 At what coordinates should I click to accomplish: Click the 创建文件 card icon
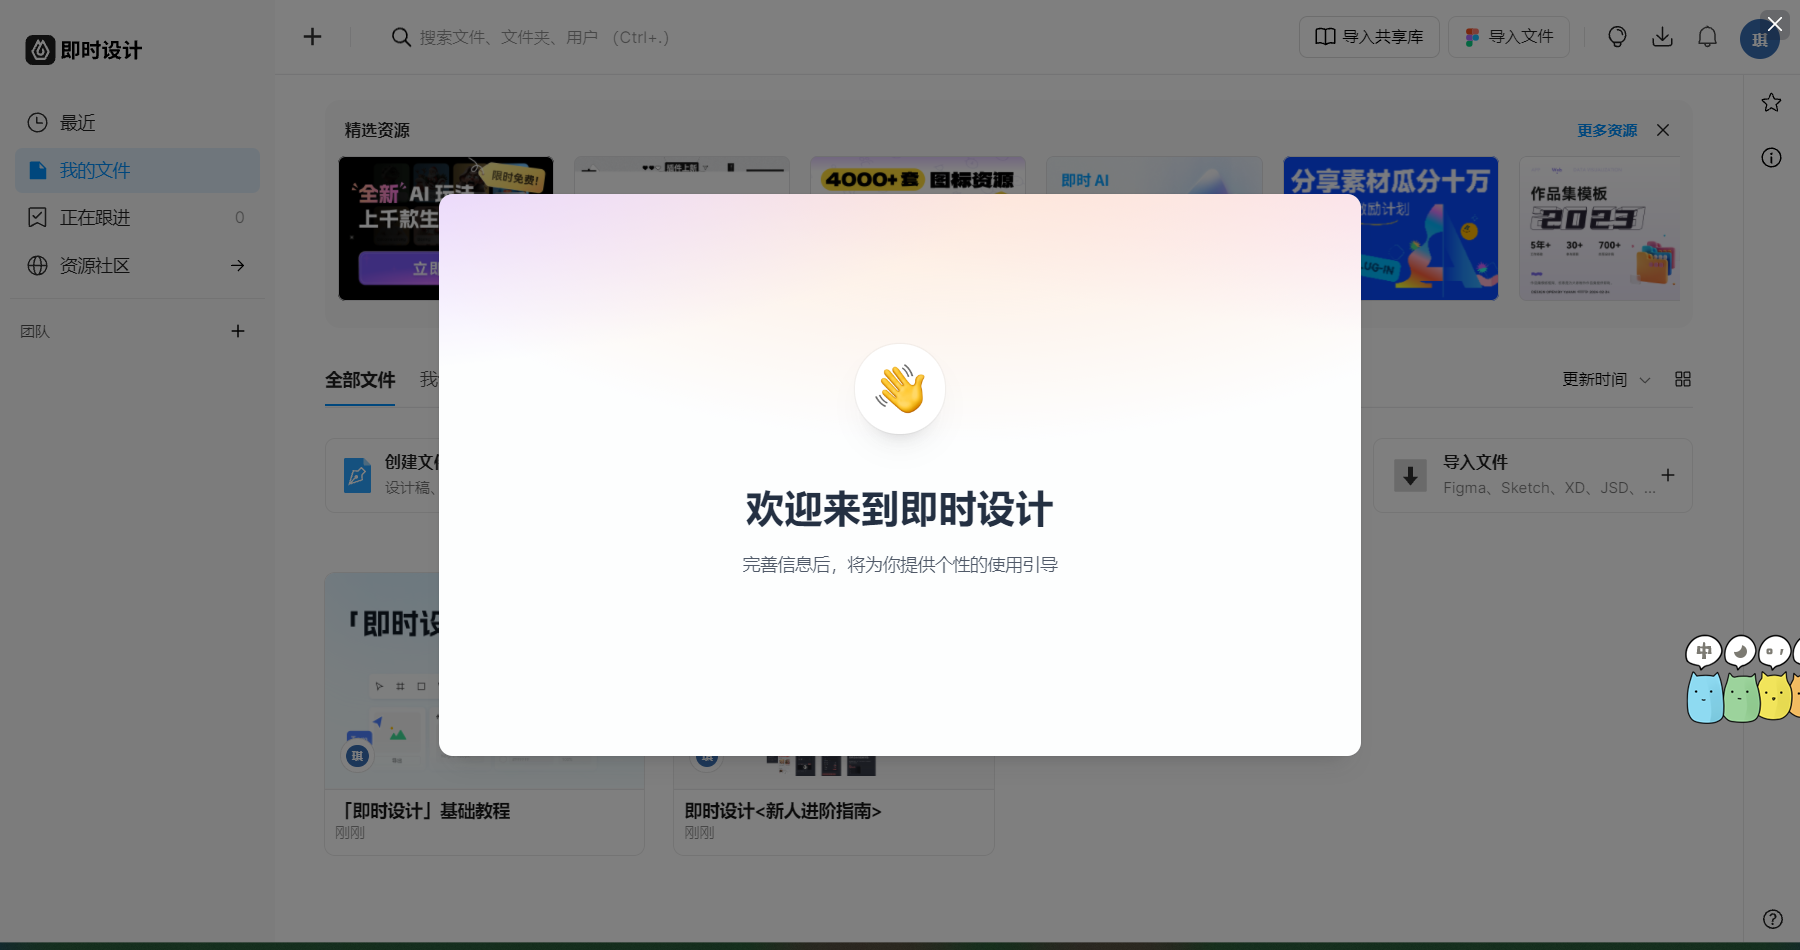click(357, 475)
